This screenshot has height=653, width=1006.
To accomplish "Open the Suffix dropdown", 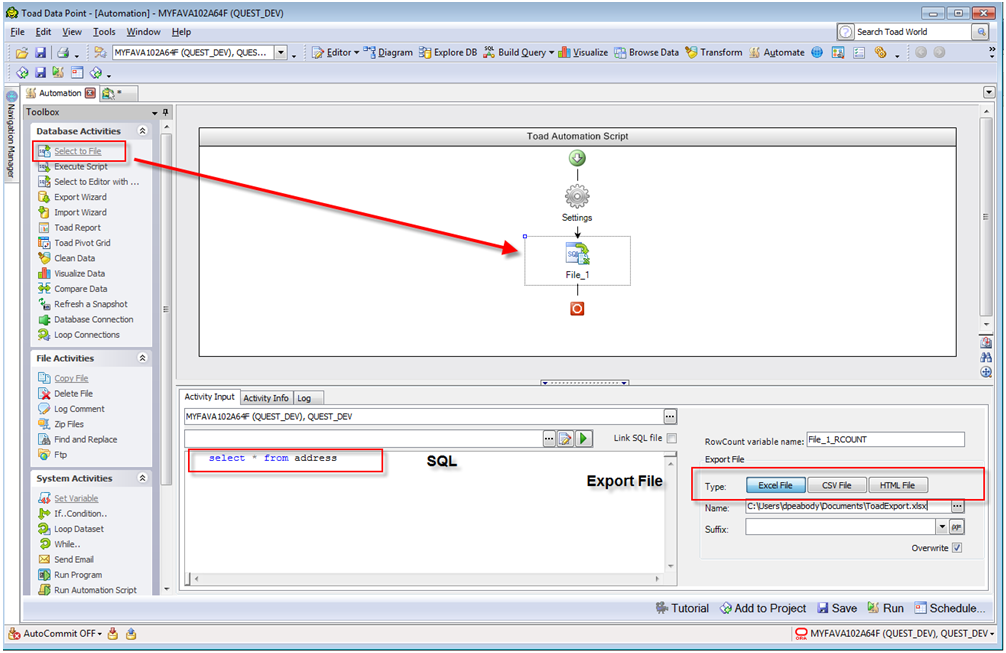I will pos(942,527).
